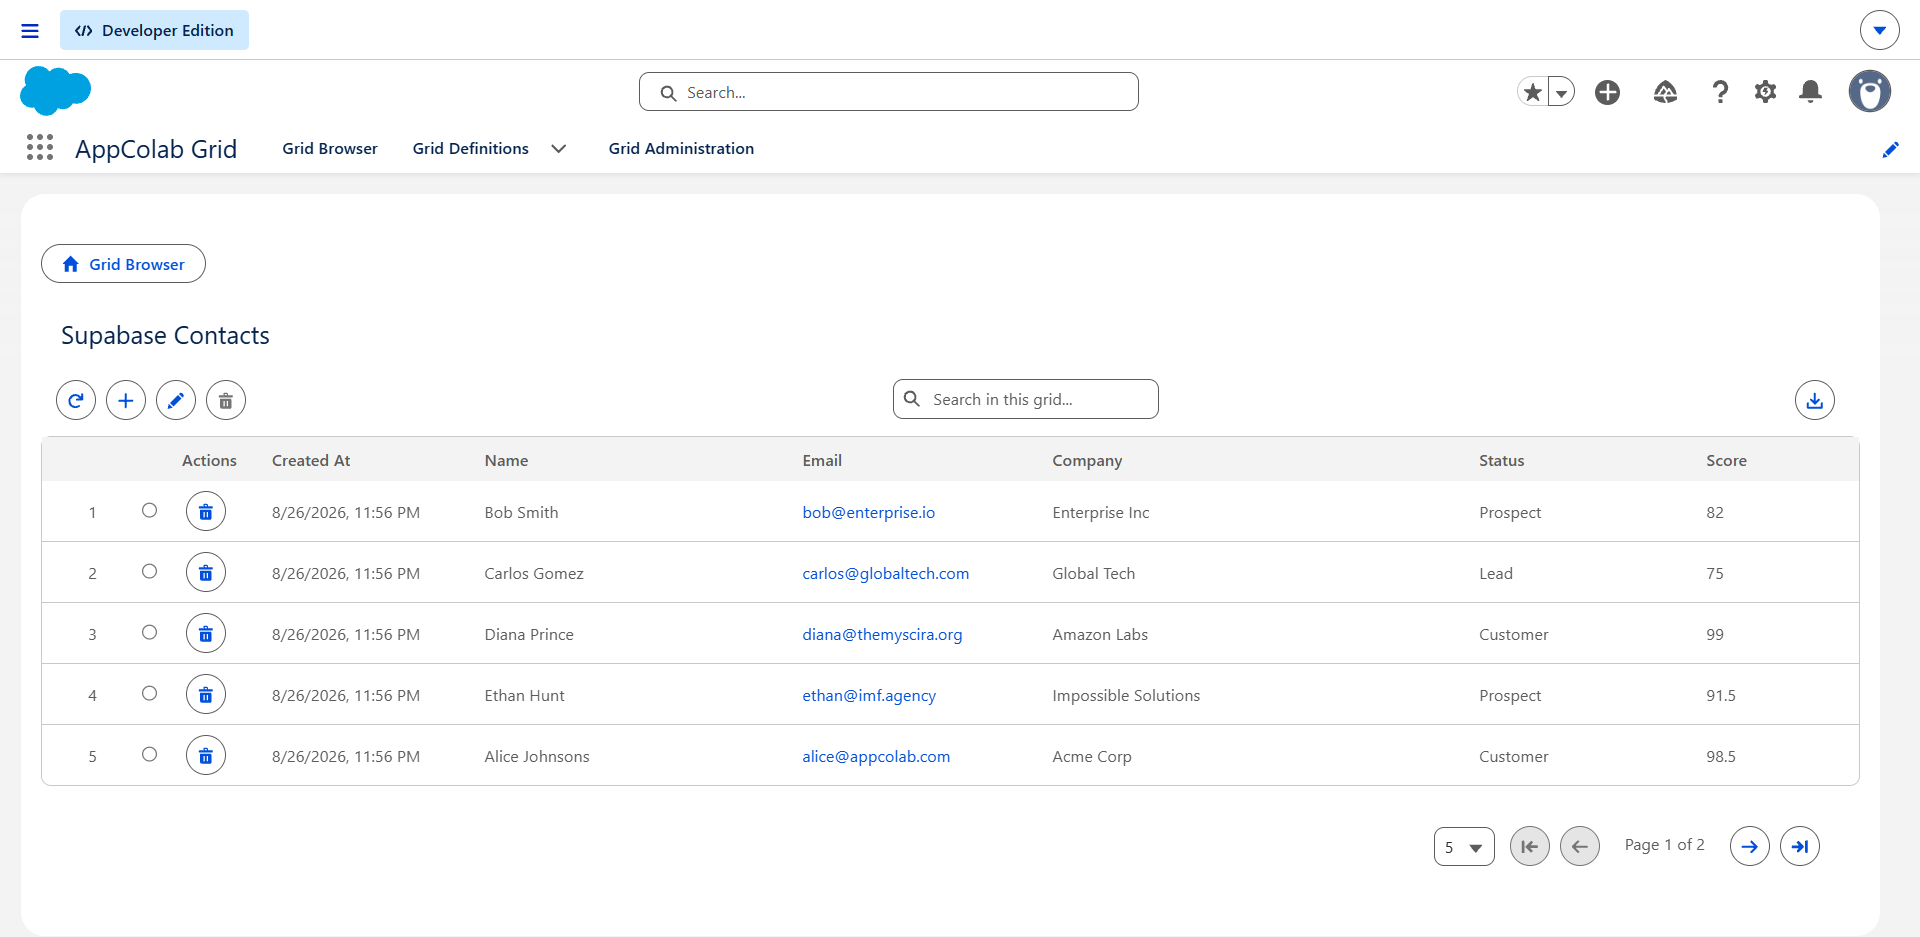Switch to the Grid Administration tab
This screenshot has width=1920, height=937.
681,148
